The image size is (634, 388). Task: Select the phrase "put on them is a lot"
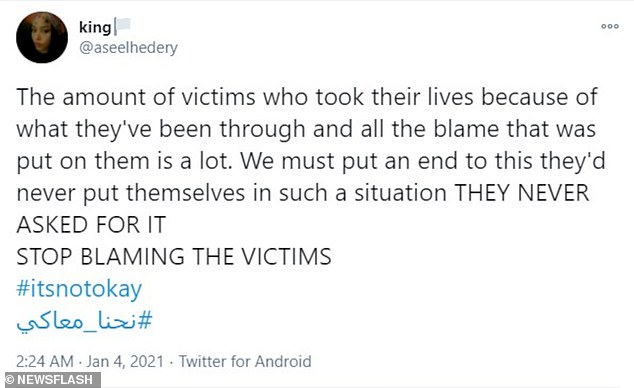pos(125,162)
